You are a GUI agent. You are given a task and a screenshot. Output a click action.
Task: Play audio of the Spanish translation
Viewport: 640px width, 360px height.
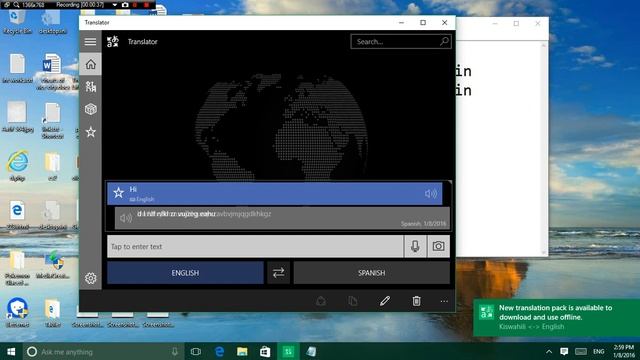click(x=126, y=218)
